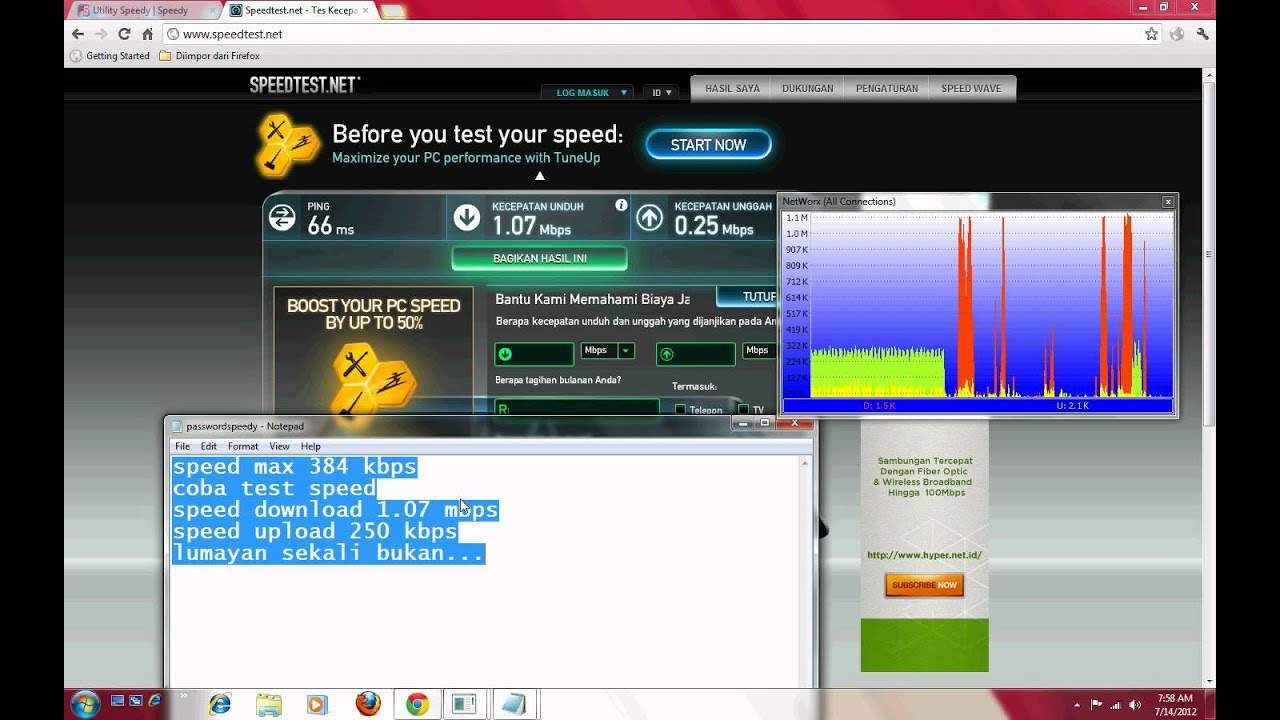
Task: Click the ping result arrows icon
Action: tap(283, 218)
